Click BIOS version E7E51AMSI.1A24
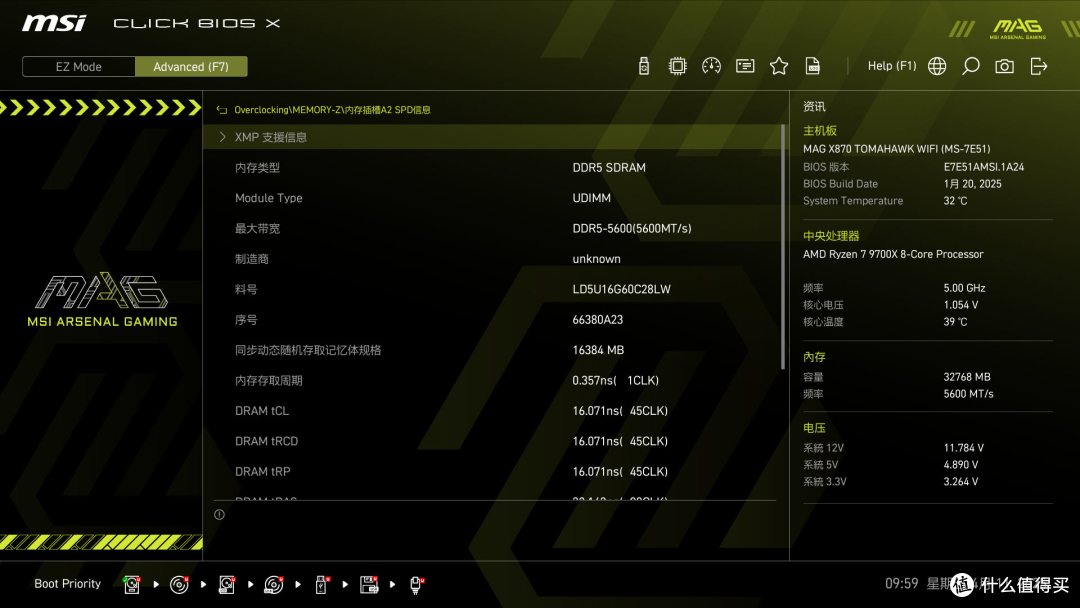The height and width of the screenshot is (608, 1080). coord(984,167)
